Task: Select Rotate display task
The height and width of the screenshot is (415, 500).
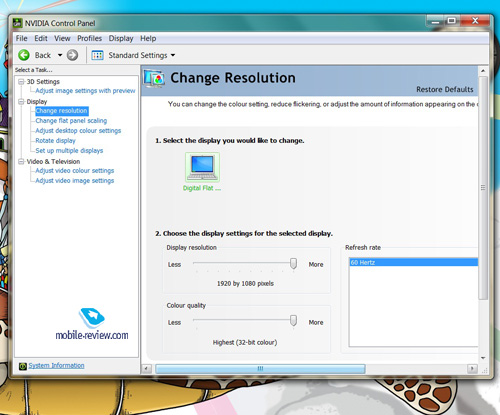Action: 56,141
